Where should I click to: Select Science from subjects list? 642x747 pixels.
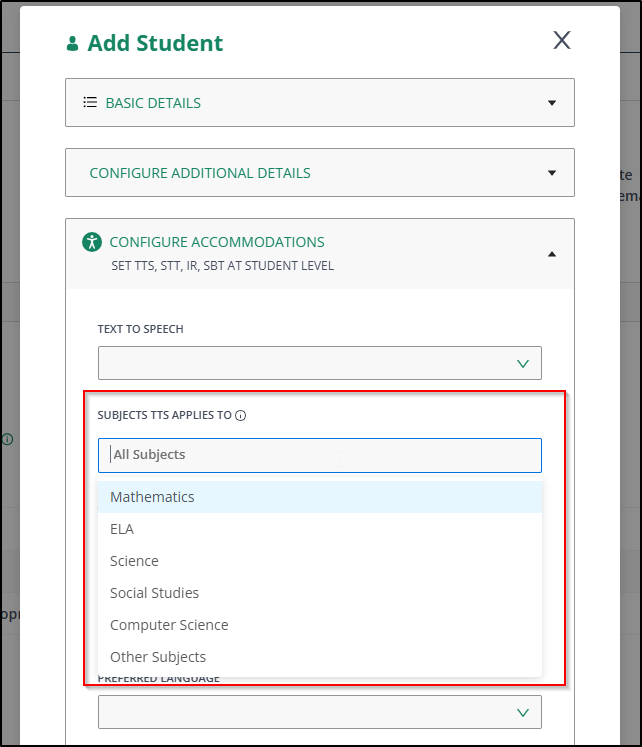click(320, 561)
